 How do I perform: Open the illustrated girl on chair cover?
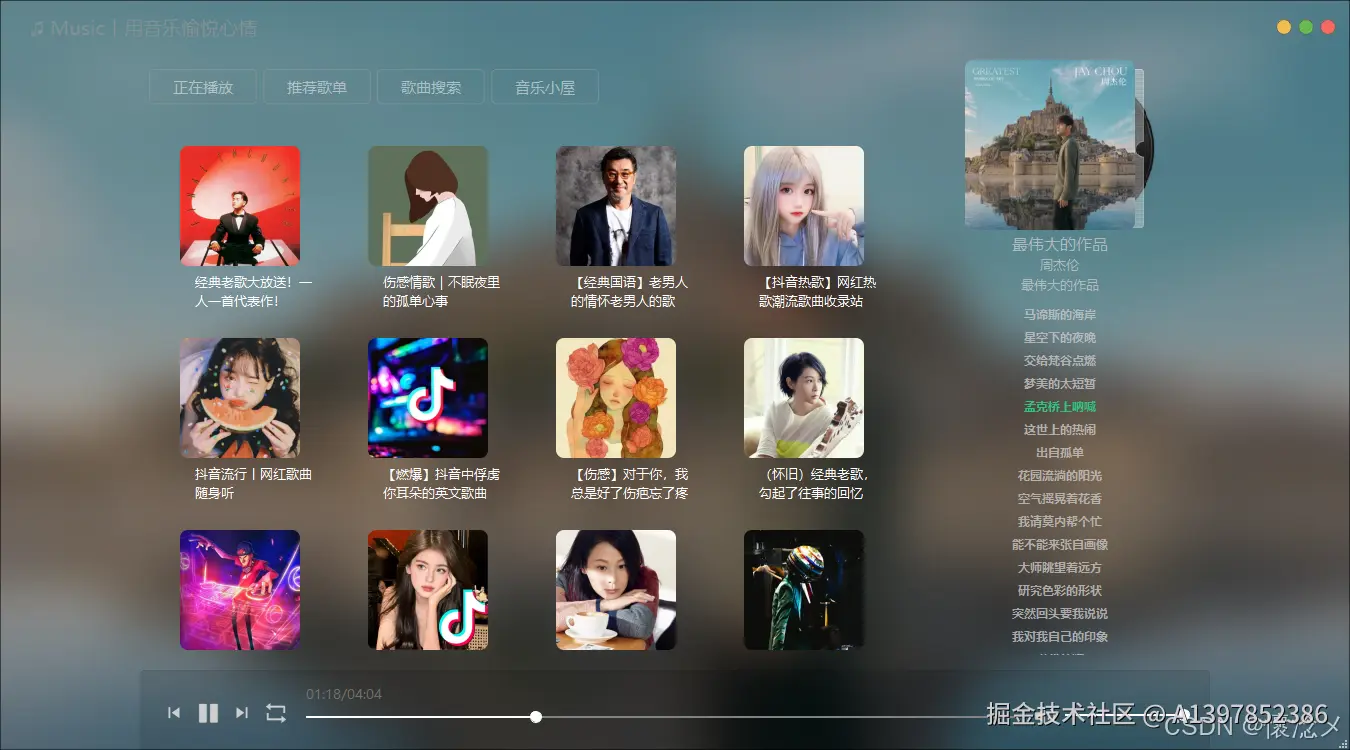click(x=428, y=206)
